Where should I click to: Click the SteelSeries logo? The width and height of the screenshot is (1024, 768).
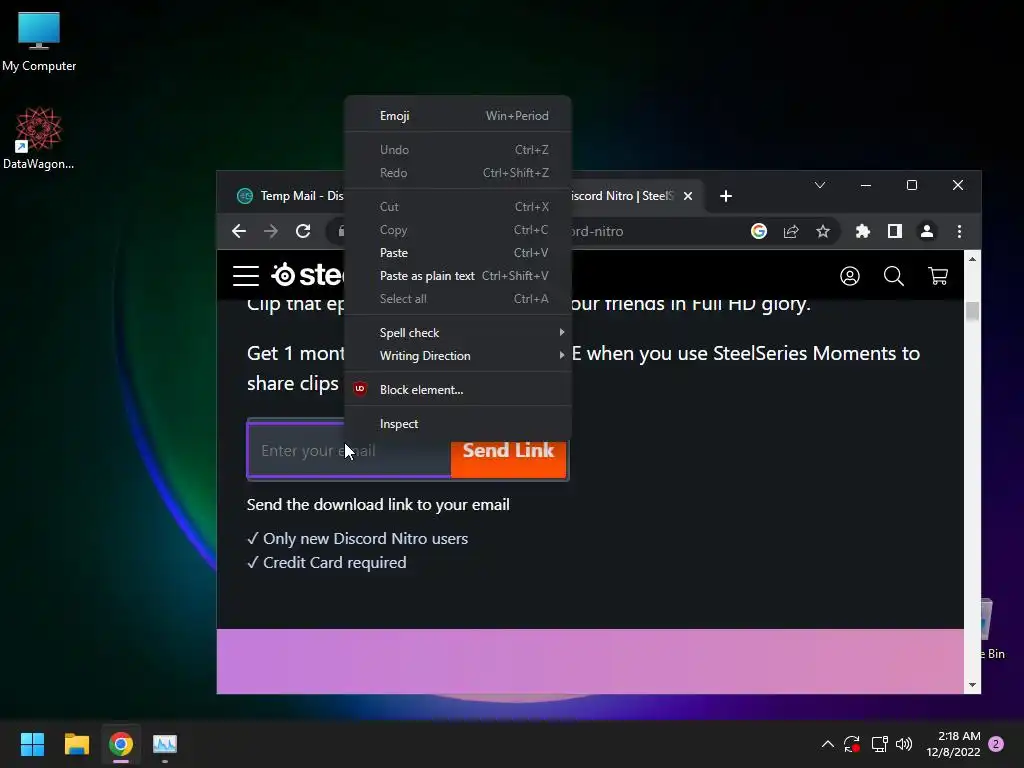[308, 275]
